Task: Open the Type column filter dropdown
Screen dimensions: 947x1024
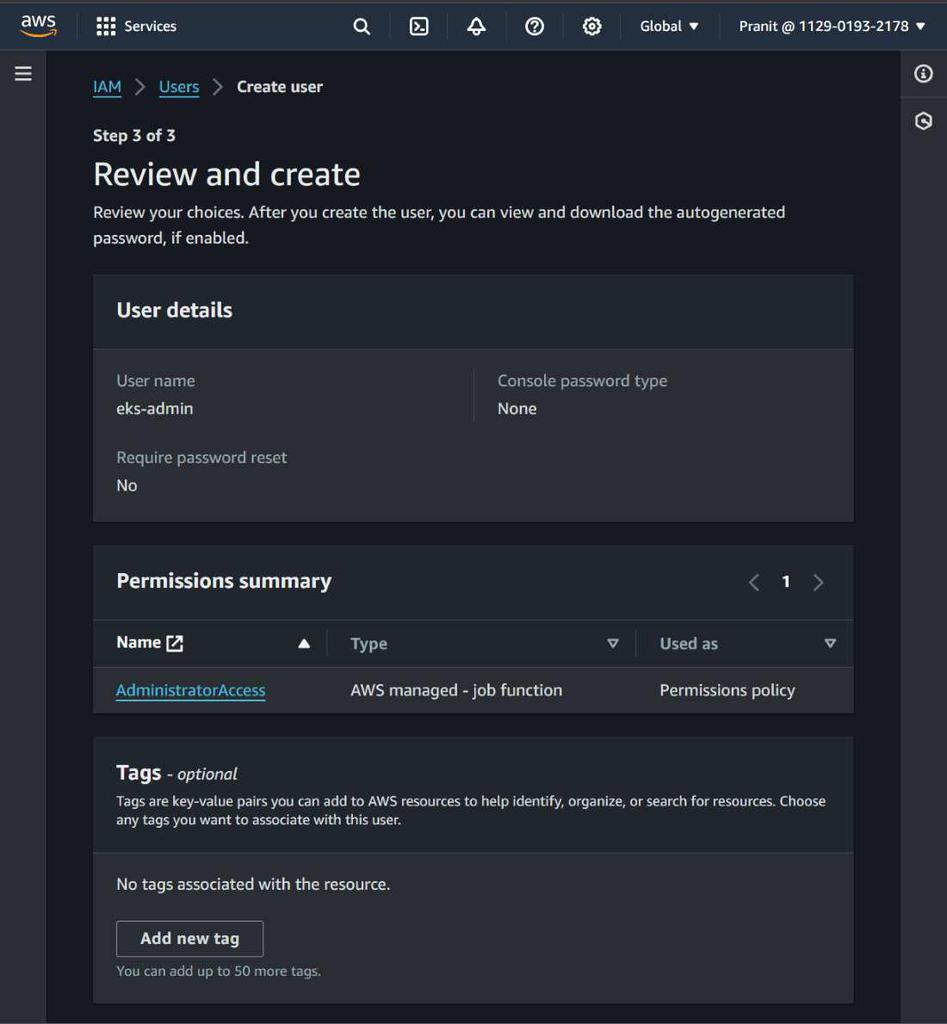Action: [x=614, y=643]
